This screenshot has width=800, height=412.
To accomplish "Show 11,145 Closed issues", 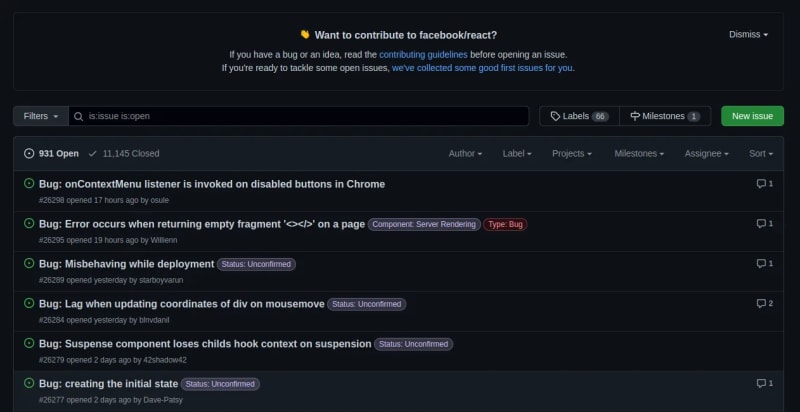I will click(x=123, y=153).
